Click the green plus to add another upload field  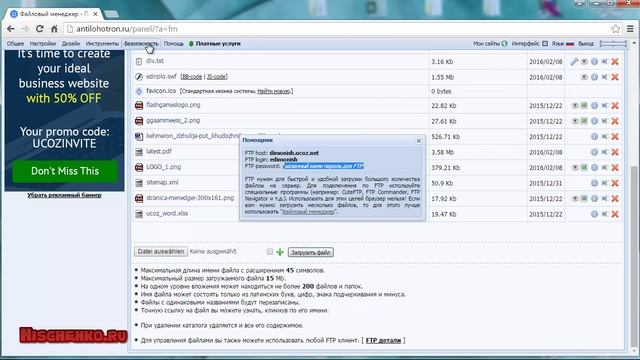(x=280, y=252)
